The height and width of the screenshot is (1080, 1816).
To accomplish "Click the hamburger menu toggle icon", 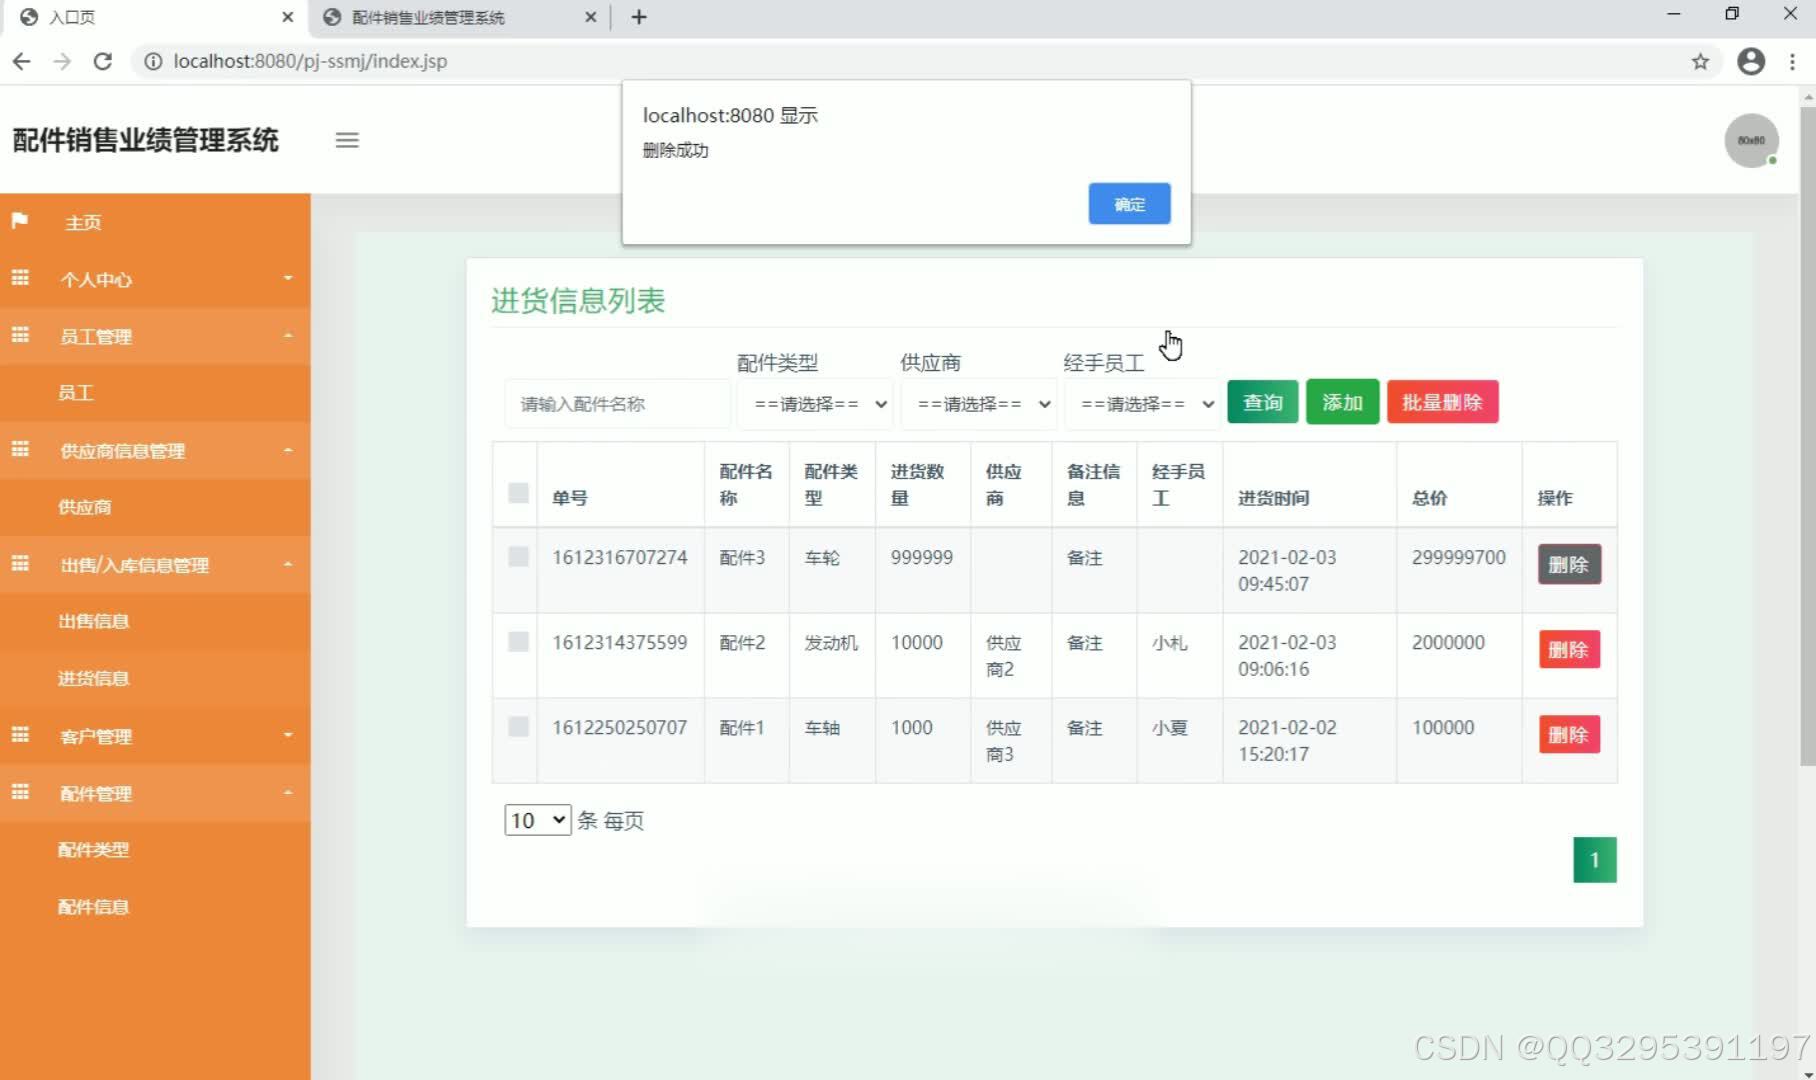I will coord(347,140).
